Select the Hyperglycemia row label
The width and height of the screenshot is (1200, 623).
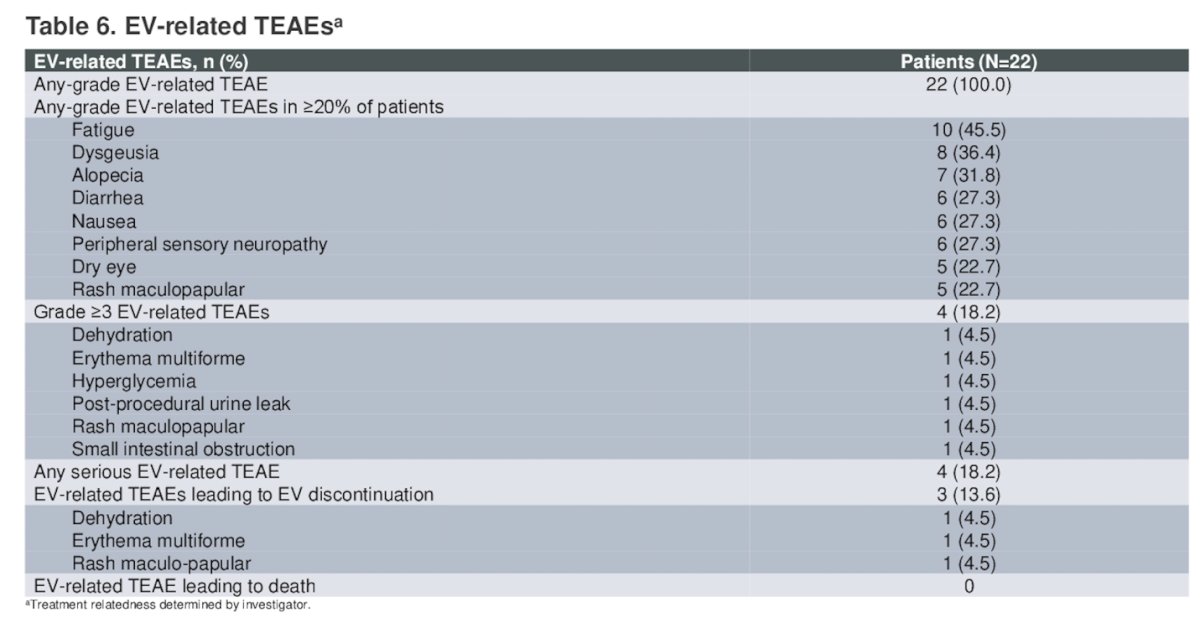click(x=133, y=381)
